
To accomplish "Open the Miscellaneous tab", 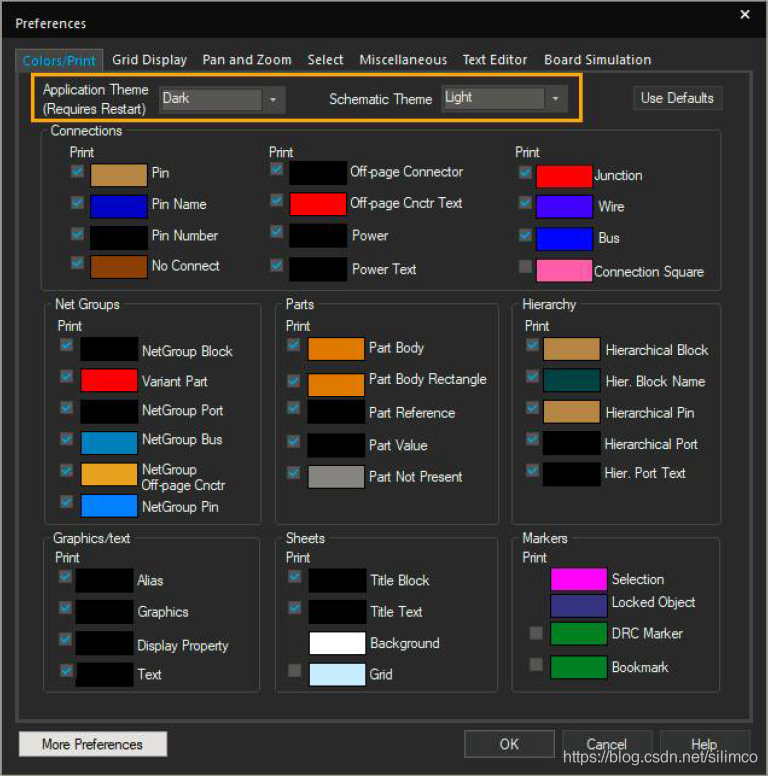I will 403,60.
